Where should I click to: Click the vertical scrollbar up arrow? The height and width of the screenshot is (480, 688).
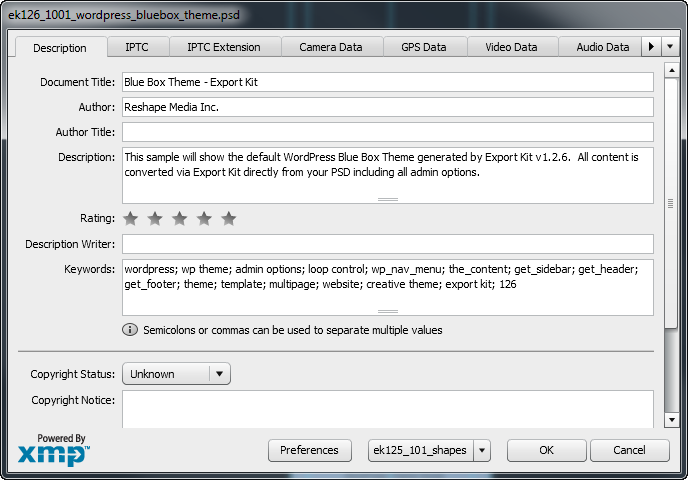(x=672, y=70)
